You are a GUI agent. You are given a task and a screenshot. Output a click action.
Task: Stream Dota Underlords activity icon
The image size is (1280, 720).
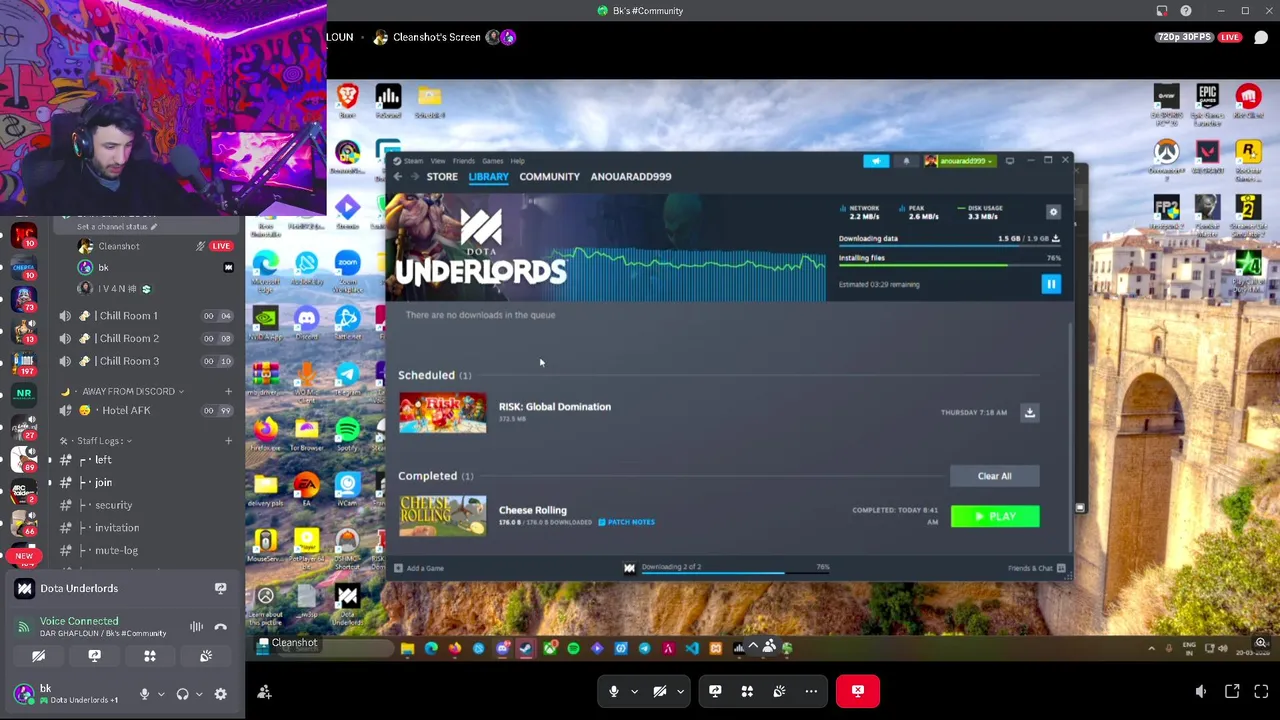coord(220,589)
